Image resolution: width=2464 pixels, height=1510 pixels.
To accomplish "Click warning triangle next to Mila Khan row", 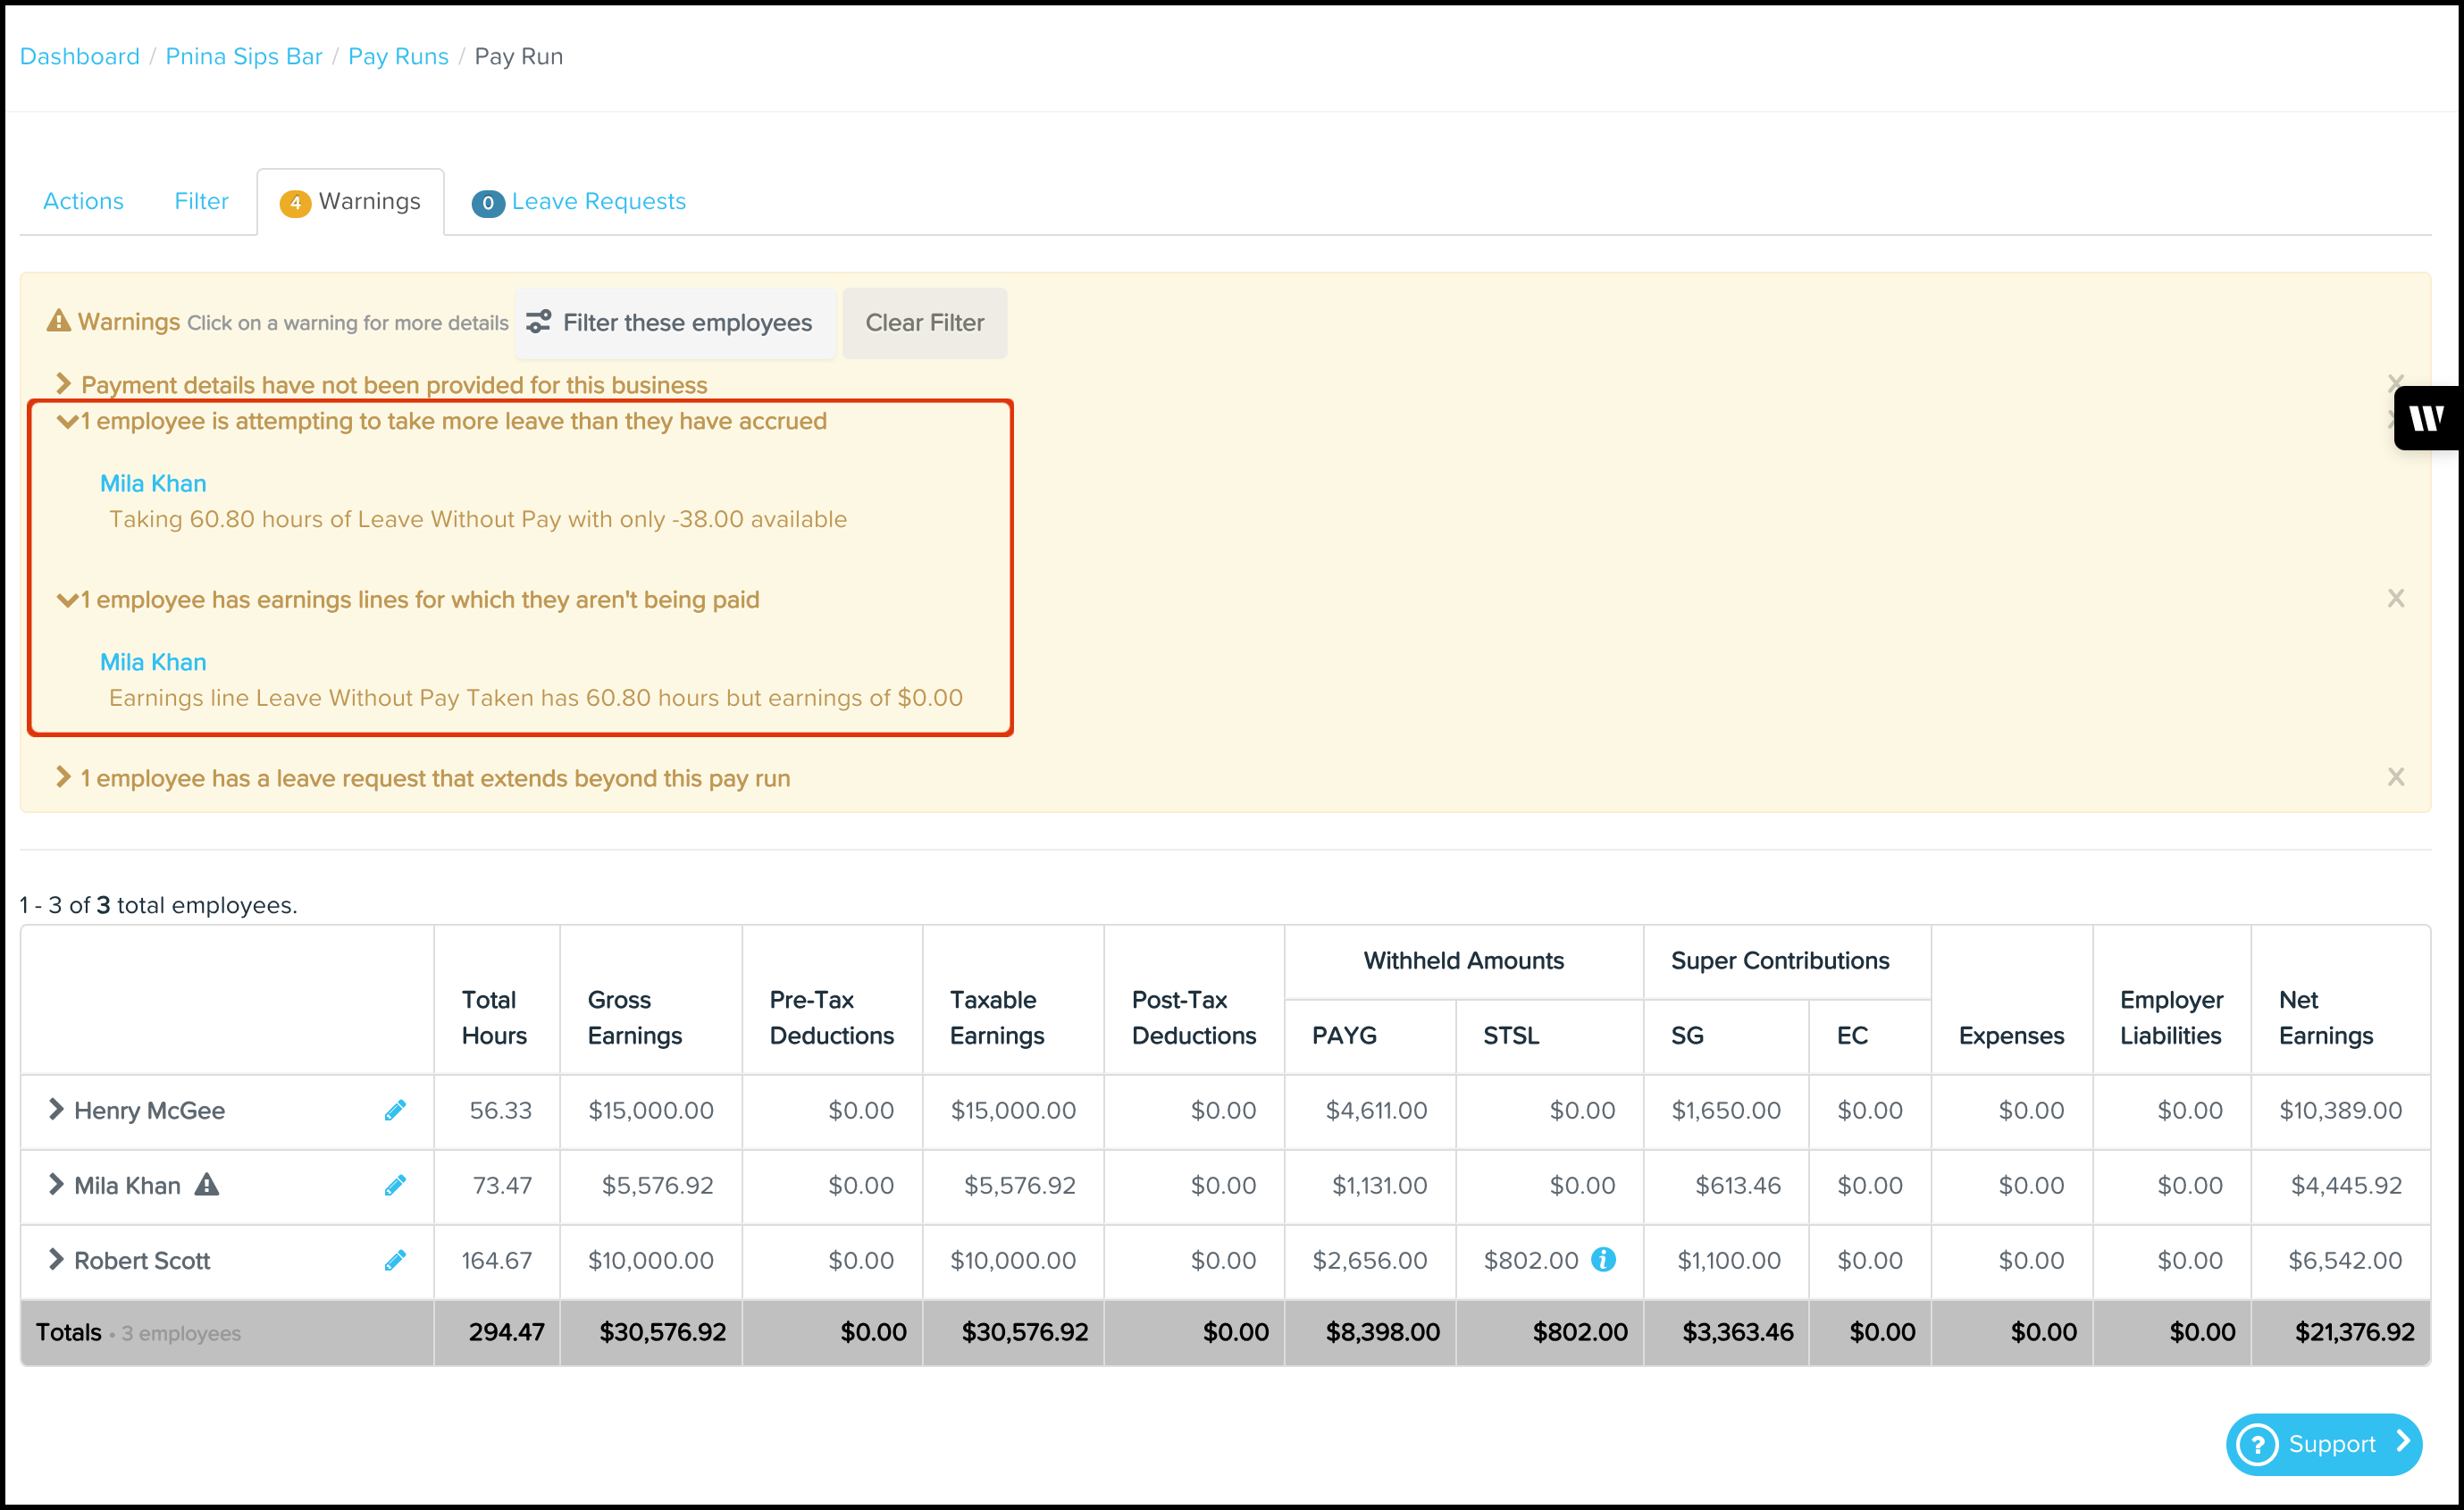I will pyautogui.click(x=206, y=1185).
